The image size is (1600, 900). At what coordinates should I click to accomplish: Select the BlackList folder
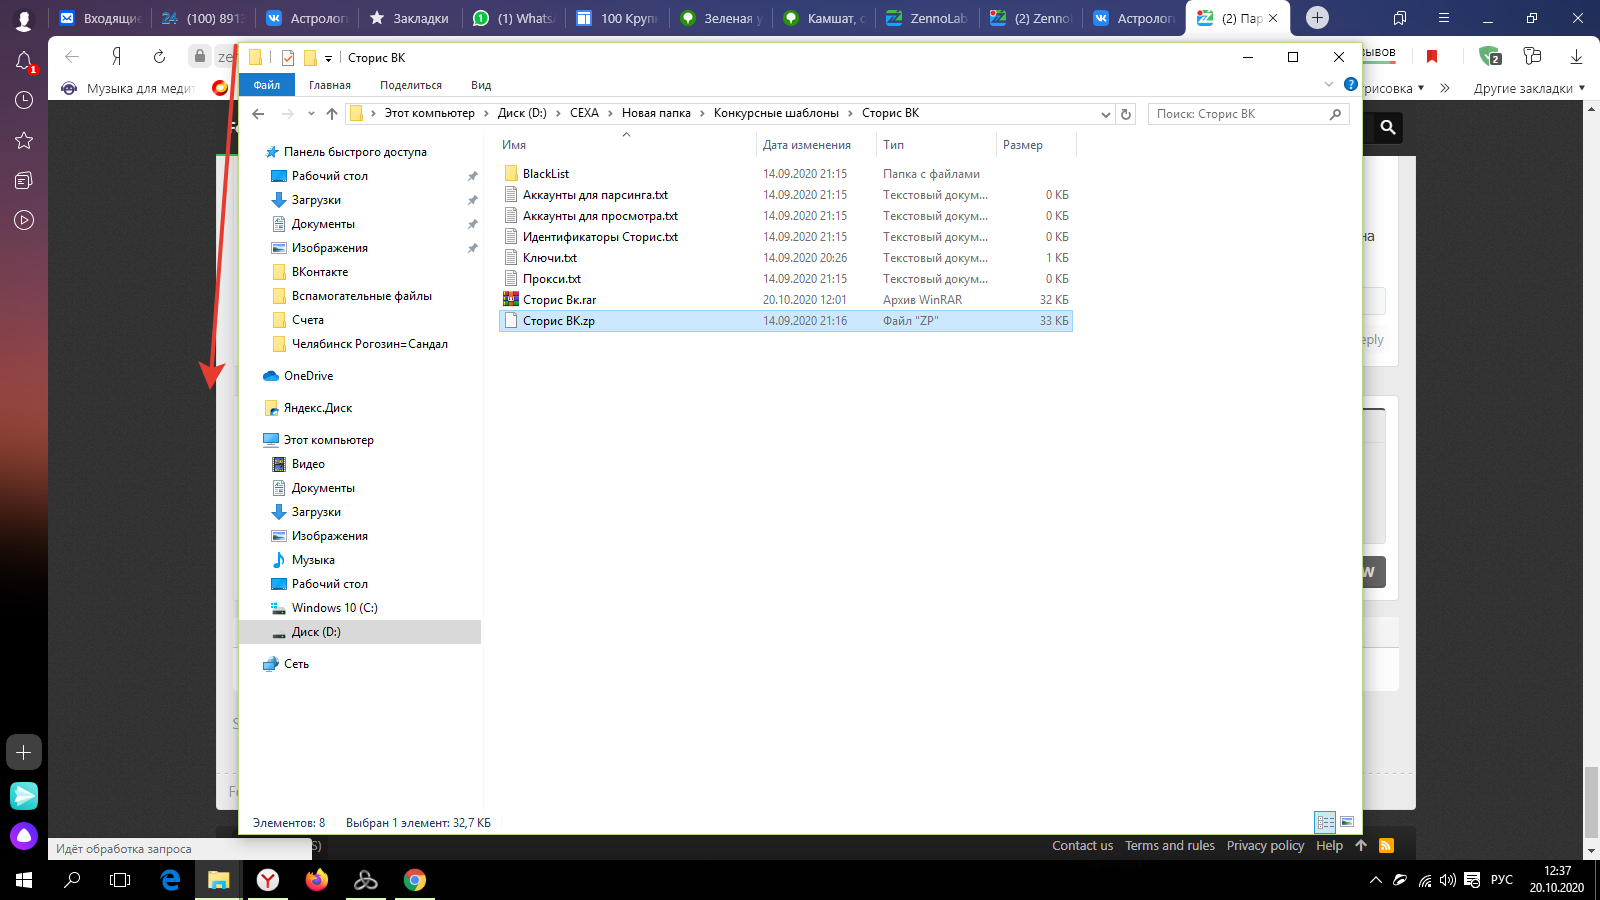pos(545,174)
